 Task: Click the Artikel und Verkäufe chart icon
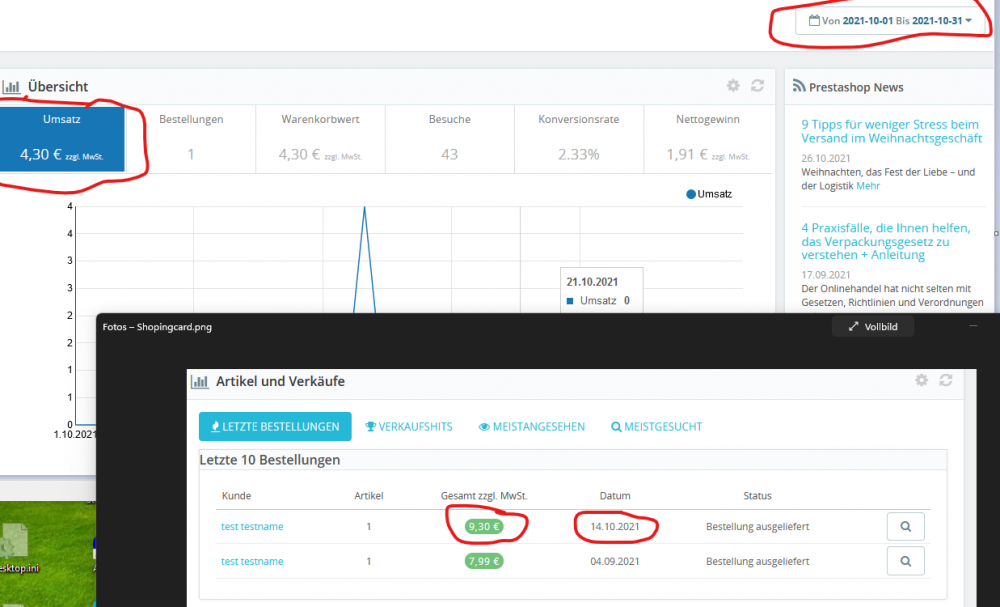point(200,382)
